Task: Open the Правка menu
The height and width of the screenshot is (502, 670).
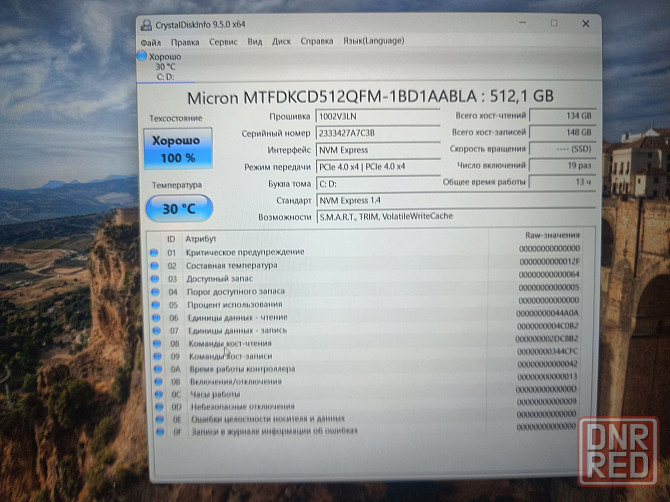Action: tap(185, 42)
